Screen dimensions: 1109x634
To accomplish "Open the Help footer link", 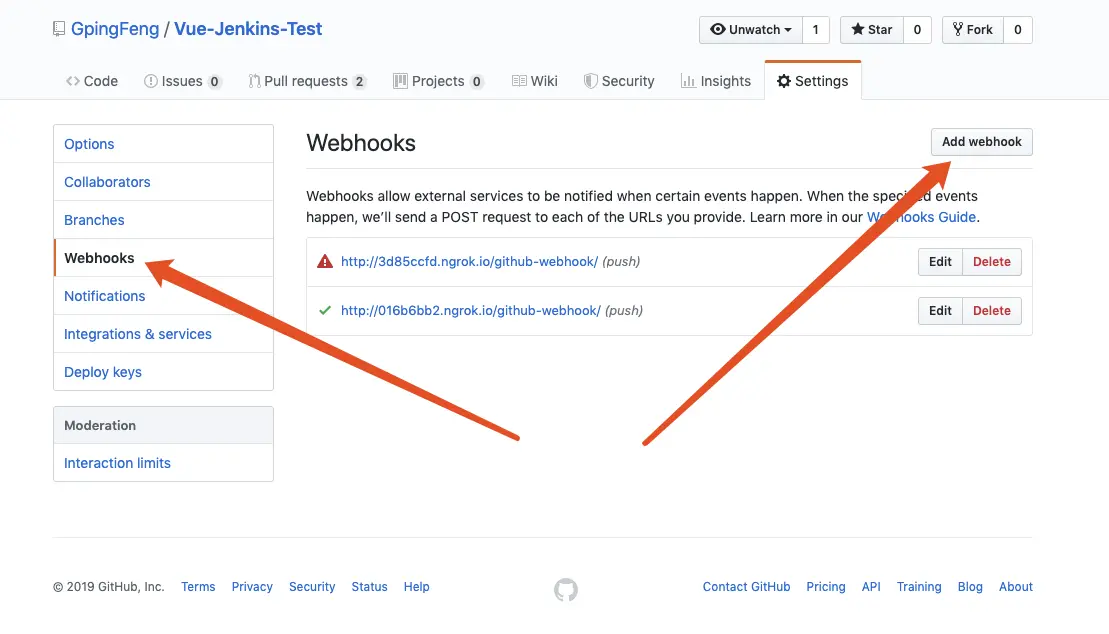I will [417, 587].
